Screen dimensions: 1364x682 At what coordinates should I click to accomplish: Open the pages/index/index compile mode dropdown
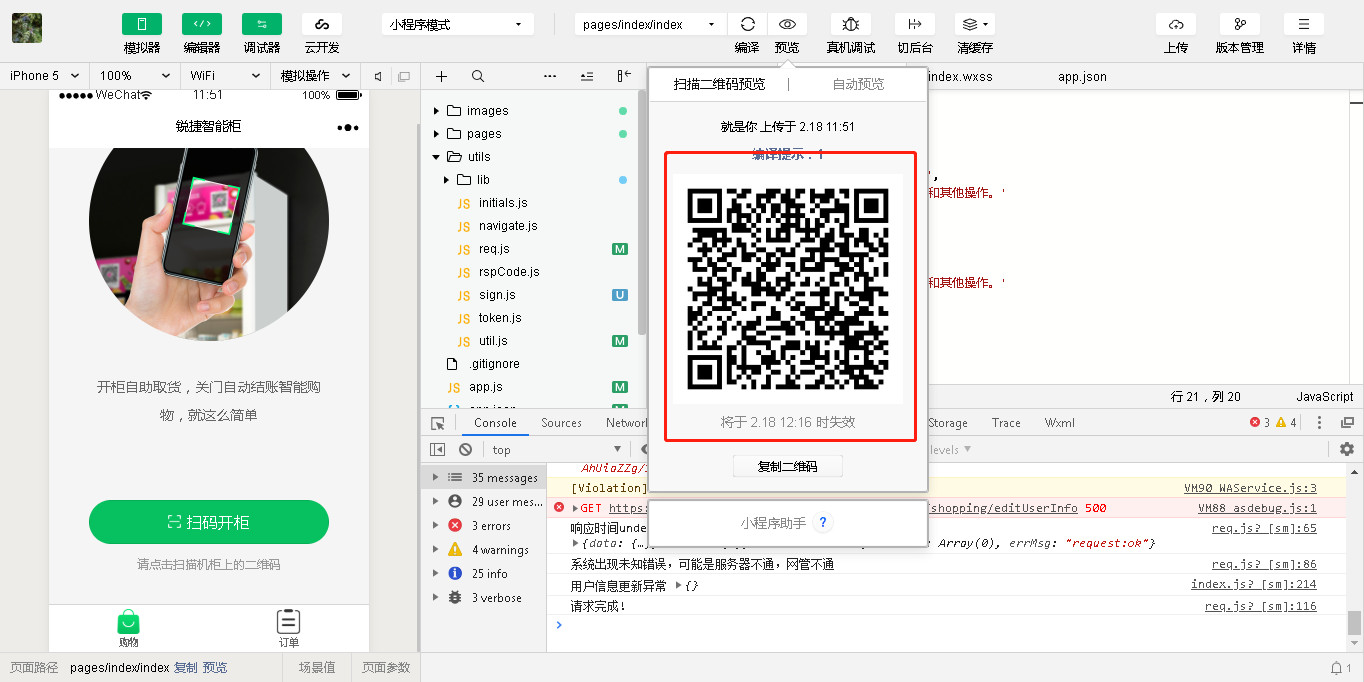(650, 24)
